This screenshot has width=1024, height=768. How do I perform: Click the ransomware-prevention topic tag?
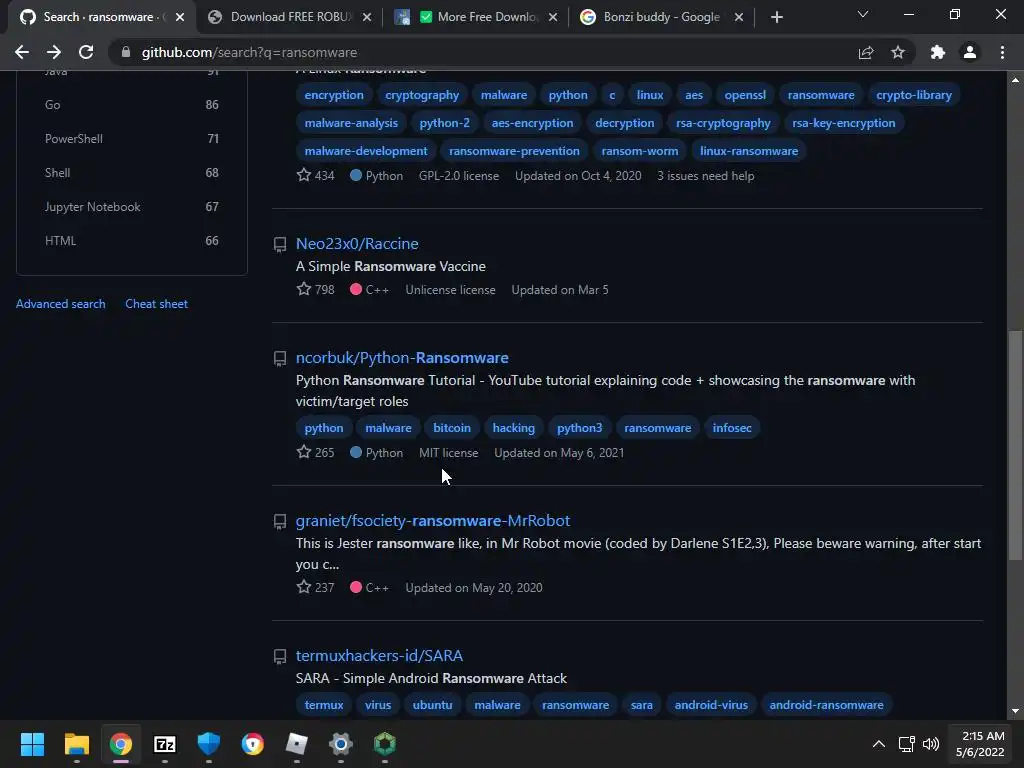click(x=515, y=151)
